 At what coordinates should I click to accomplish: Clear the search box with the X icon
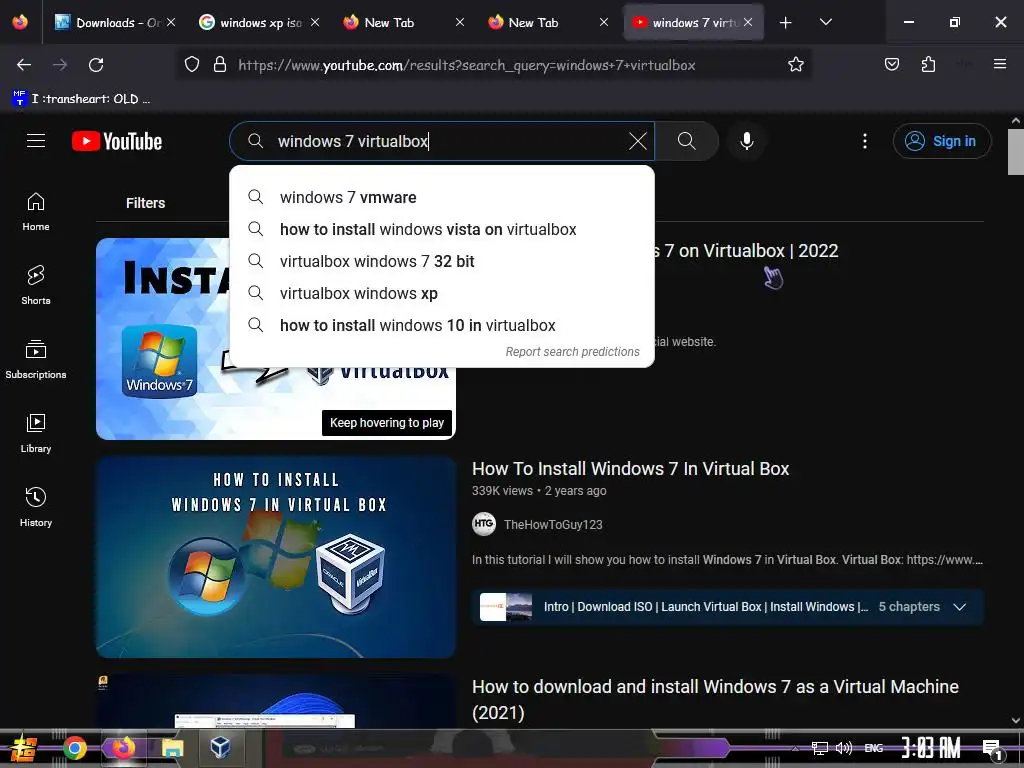tap(637, 141)
